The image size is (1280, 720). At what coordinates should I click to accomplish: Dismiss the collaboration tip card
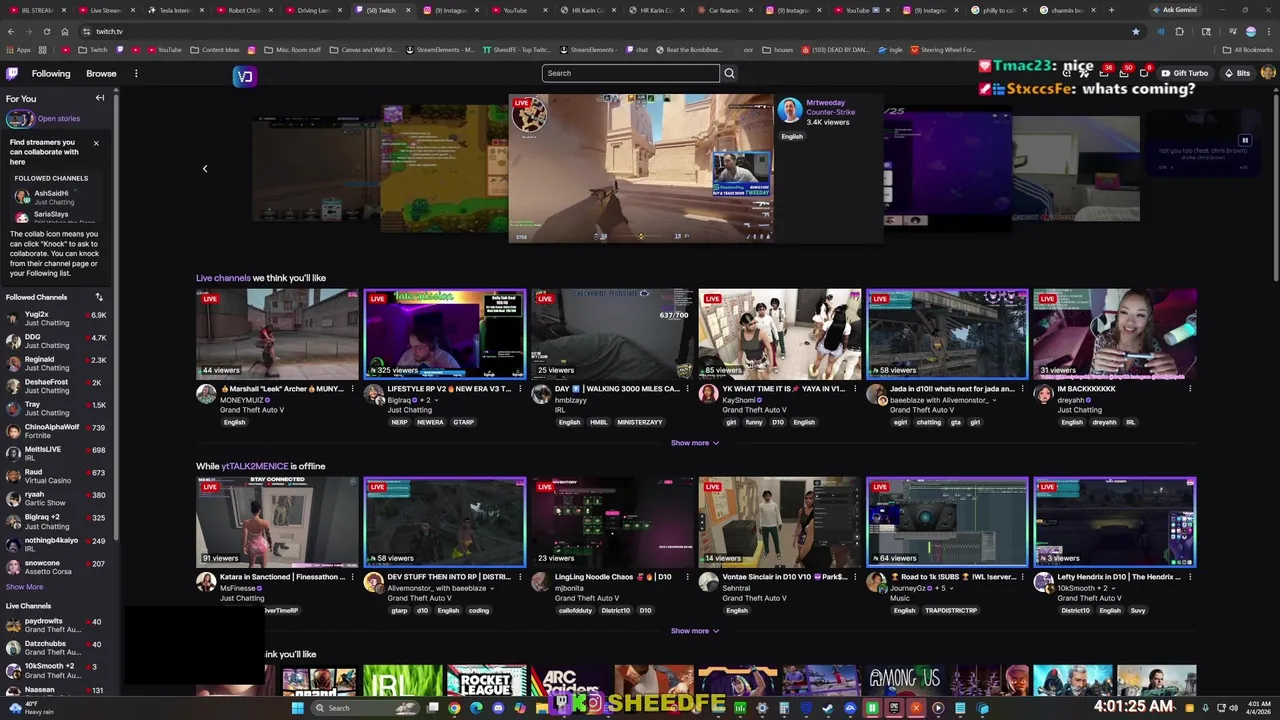click(x=96, y=143)
